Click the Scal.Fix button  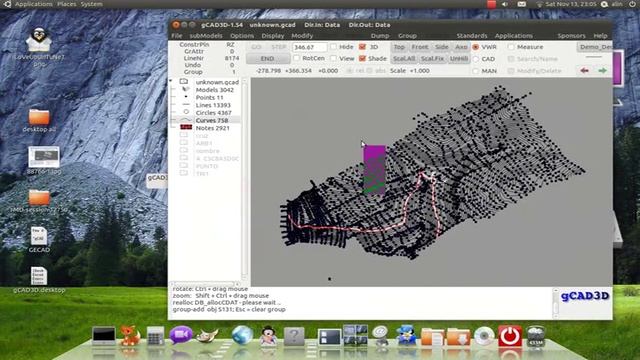pos(432,58)
